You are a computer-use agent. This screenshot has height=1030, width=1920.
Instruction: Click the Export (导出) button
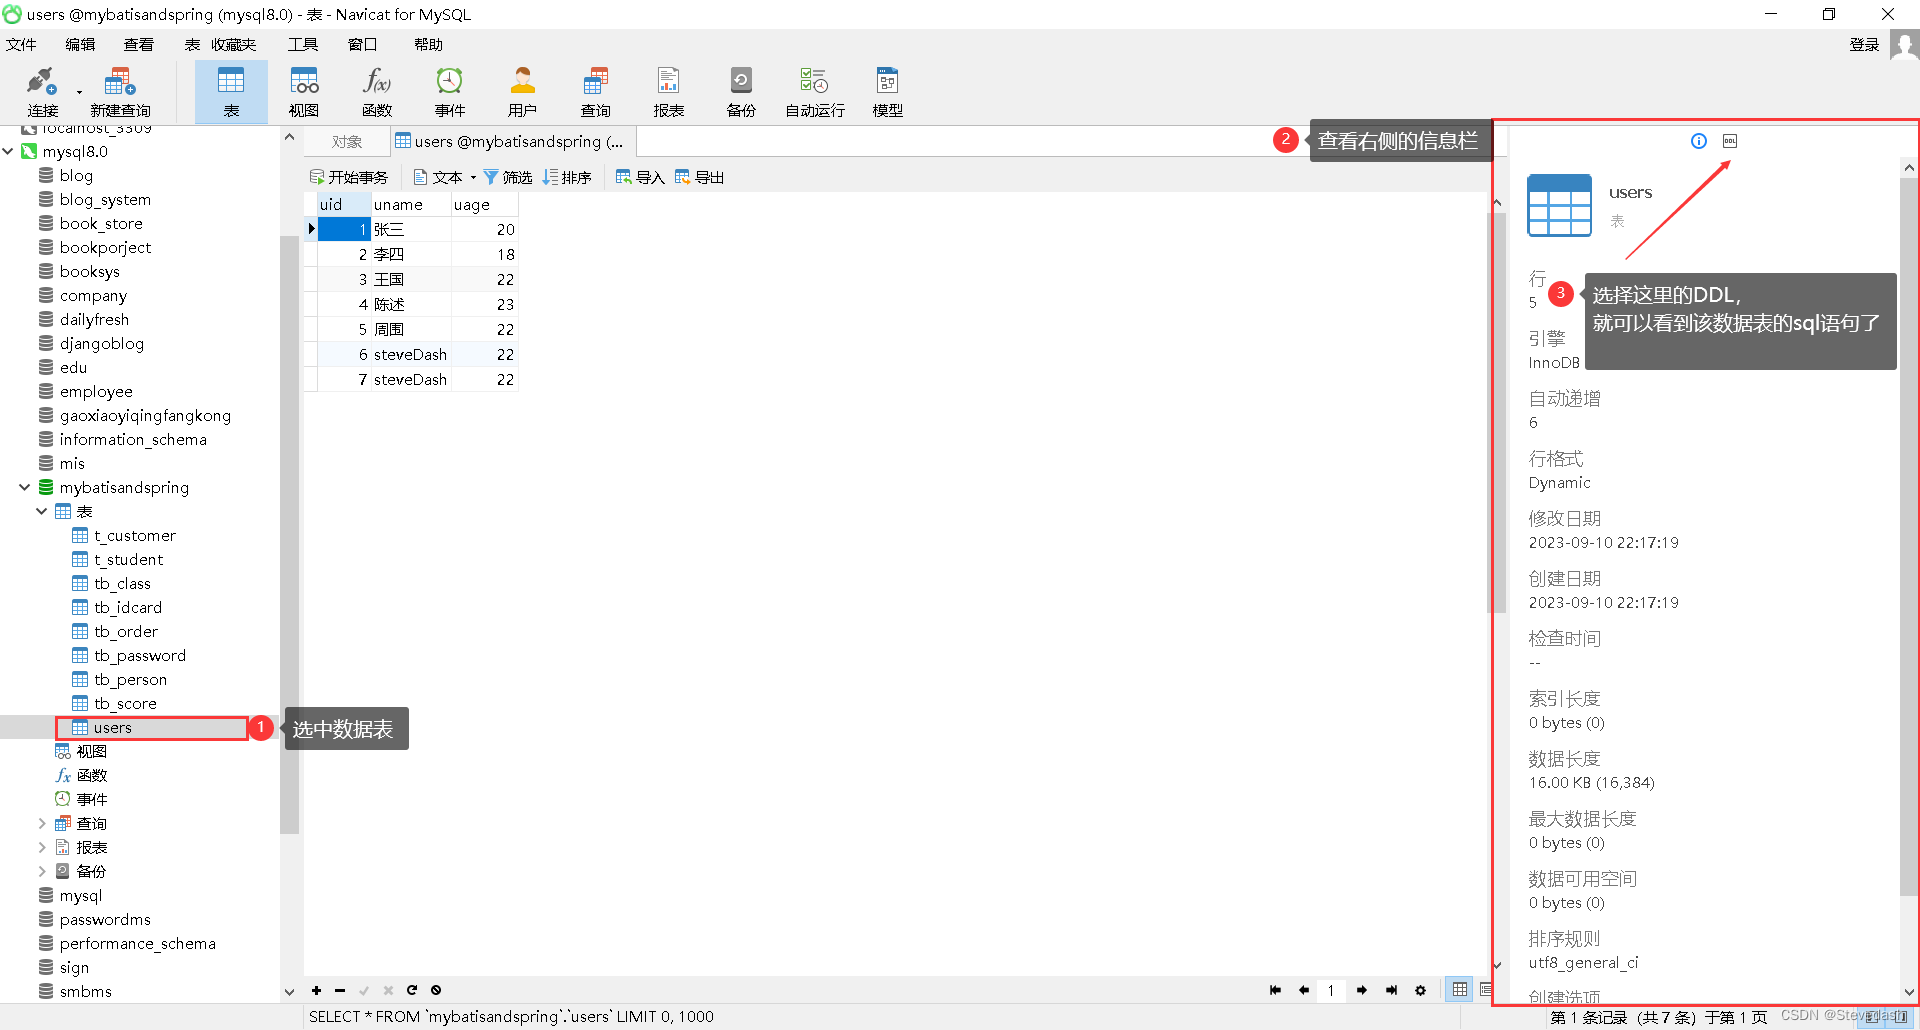[x=699, y=177]
